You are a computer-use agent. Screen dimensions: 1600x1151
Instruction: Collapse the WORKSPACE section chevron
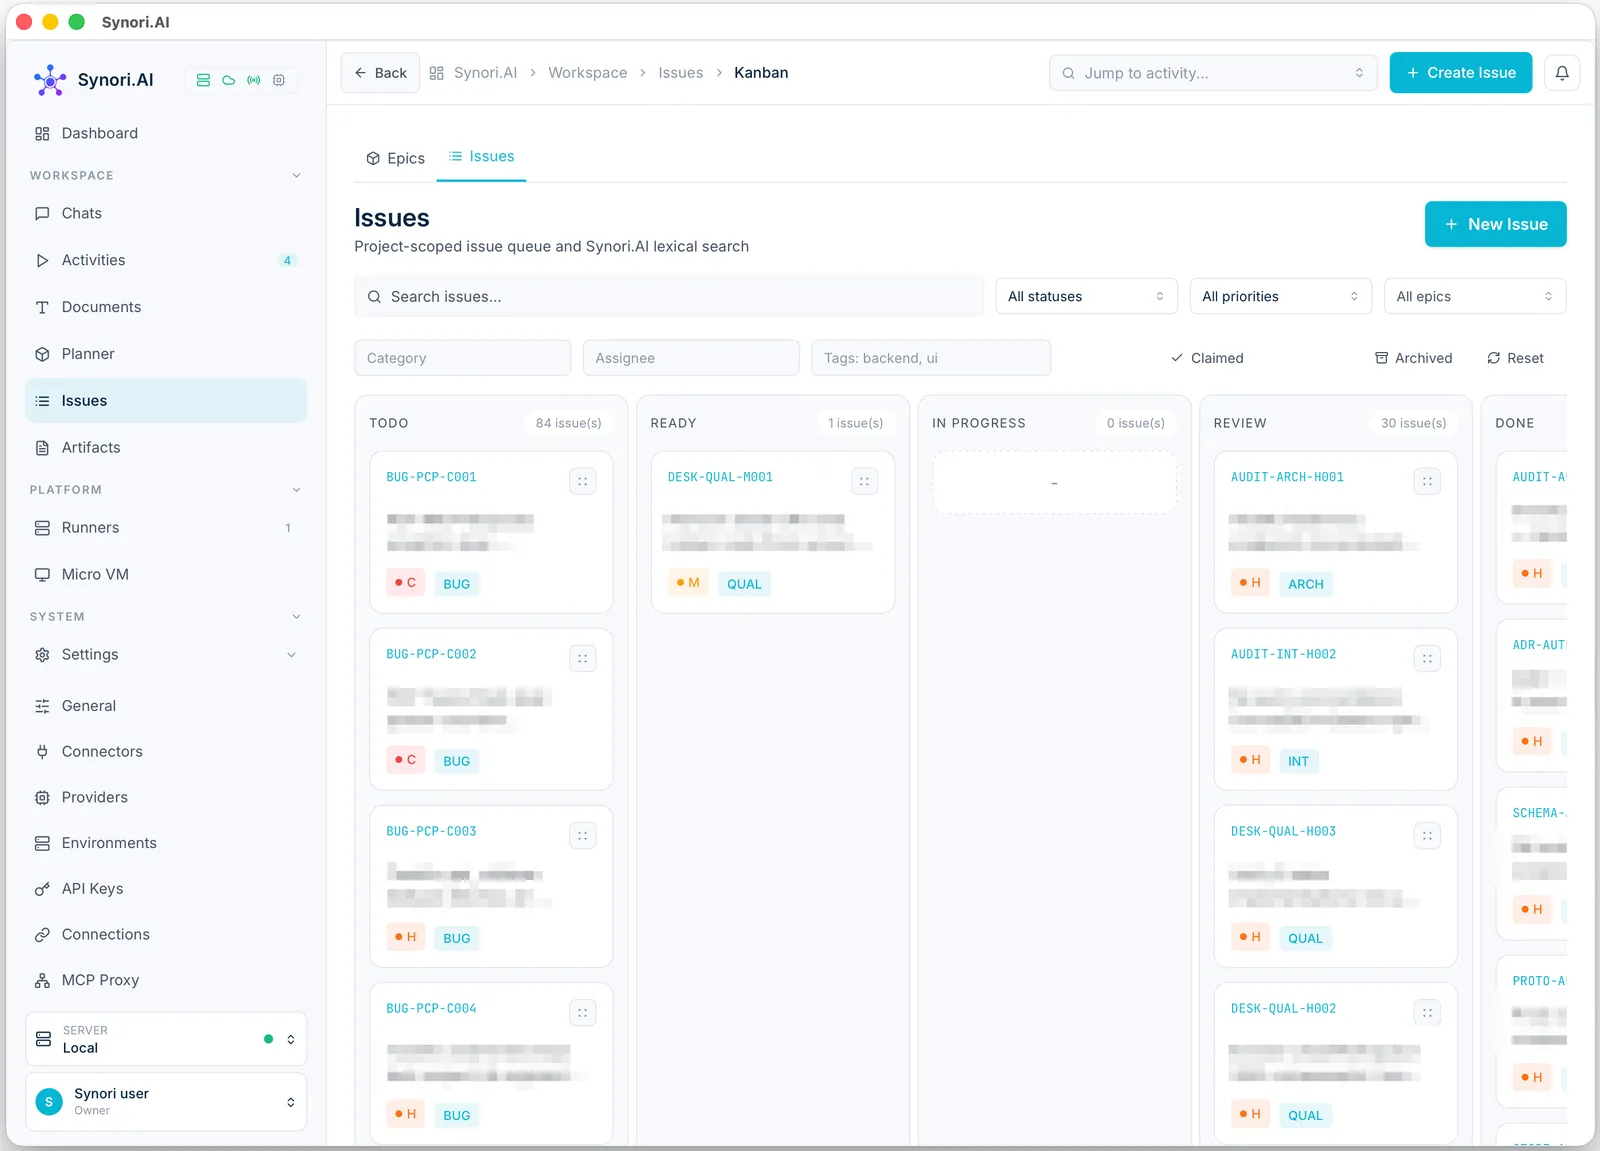point(296,176)
